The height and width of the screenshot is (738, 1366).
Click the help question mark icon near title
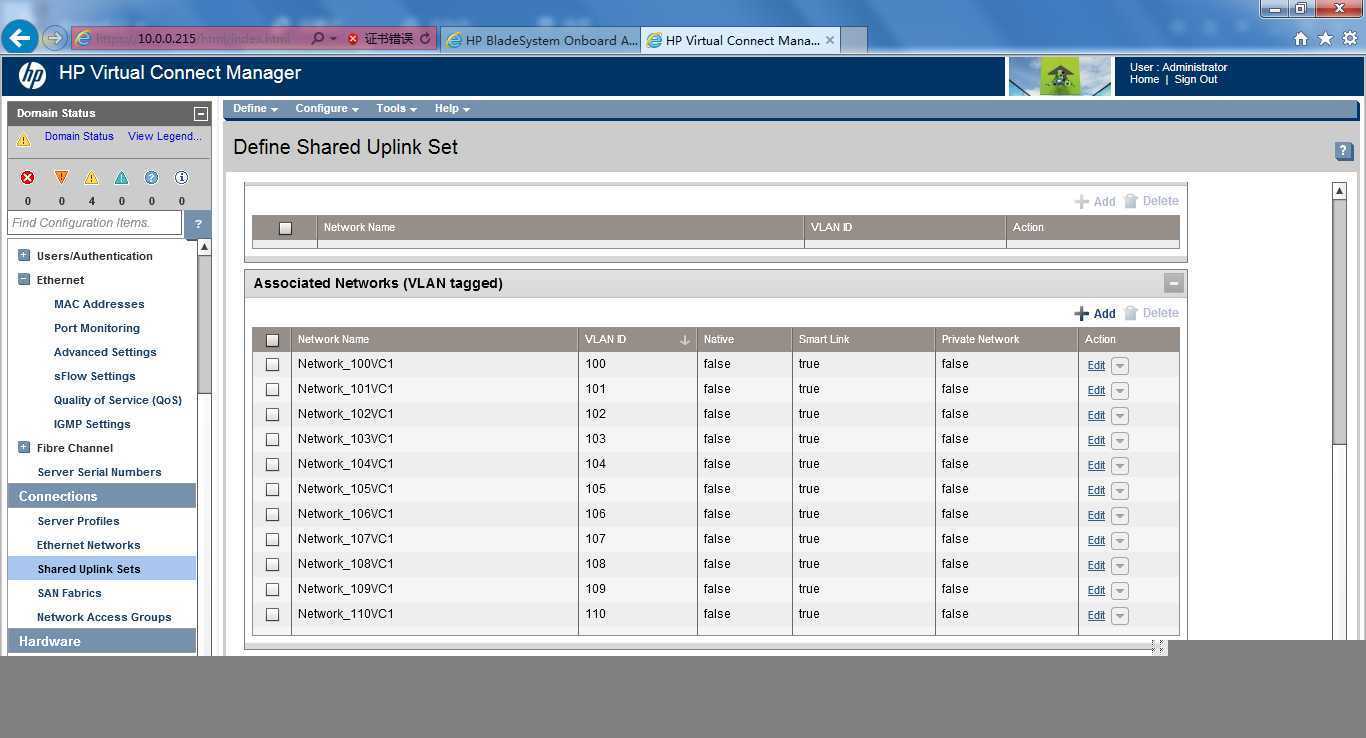pos(1344,151)
